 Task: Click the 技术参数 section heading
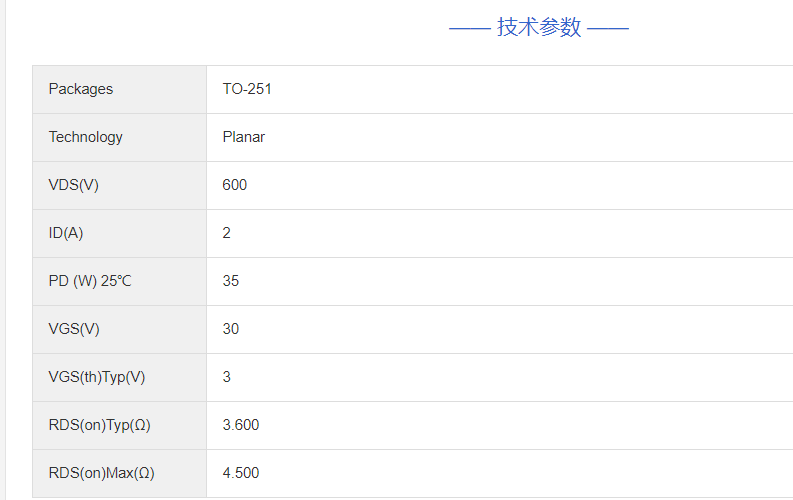tap(539, 27)
